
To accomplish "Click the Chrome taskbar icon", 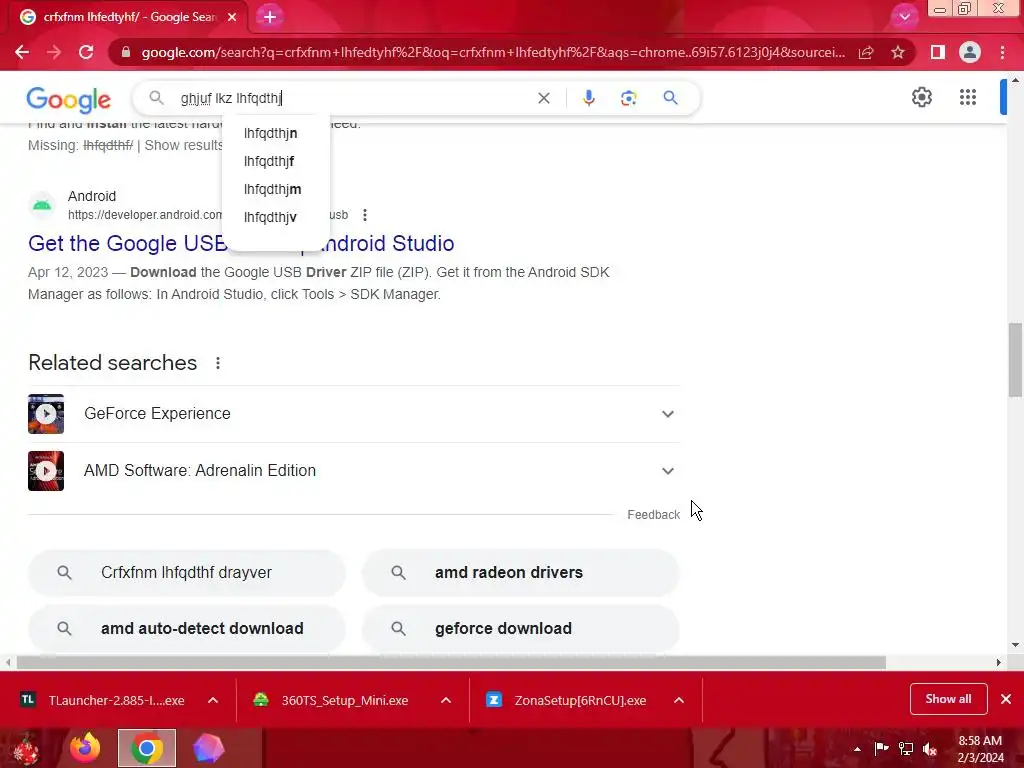I will coord(147,748).
